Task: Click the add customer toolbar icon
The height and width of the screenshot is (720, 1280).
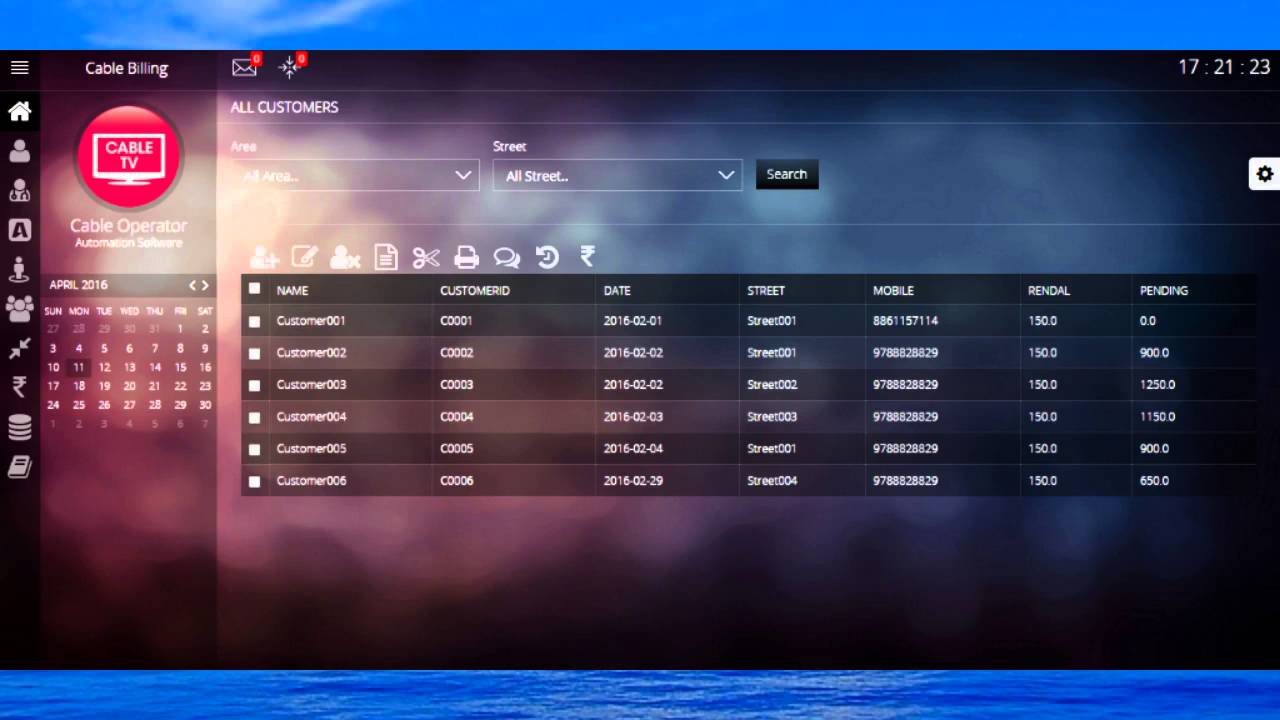Action: coord(264,257)
